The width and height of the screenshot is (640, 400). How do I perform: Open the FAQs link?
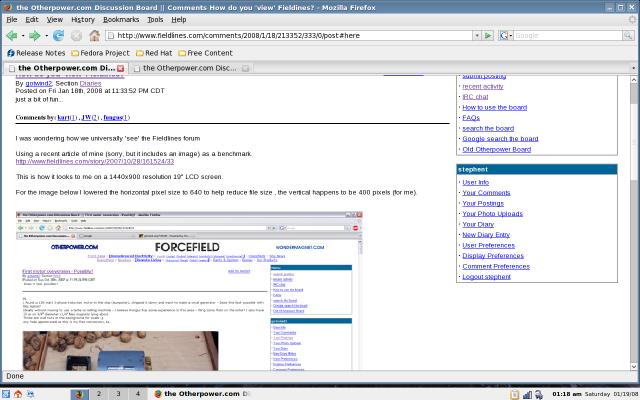pyautogui.click(x=471, y=118)
